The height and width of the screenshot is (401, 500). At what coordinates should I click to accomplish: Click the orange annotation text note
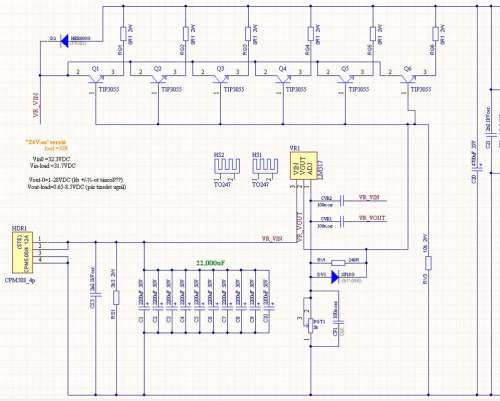47,145
